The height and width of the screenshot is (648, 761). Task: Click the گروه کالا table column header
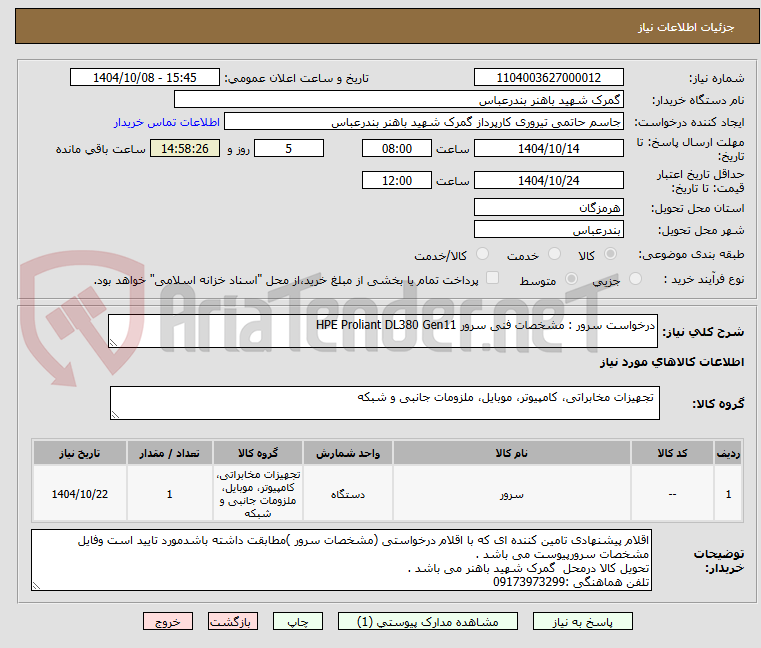258,453
